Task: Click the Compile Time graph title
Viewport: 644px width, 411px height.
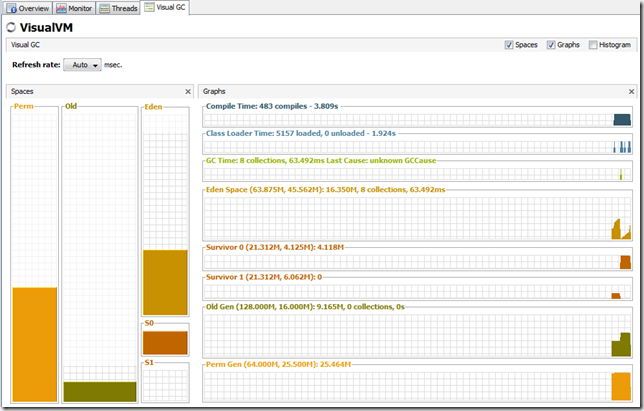Action: coord(272,106)
